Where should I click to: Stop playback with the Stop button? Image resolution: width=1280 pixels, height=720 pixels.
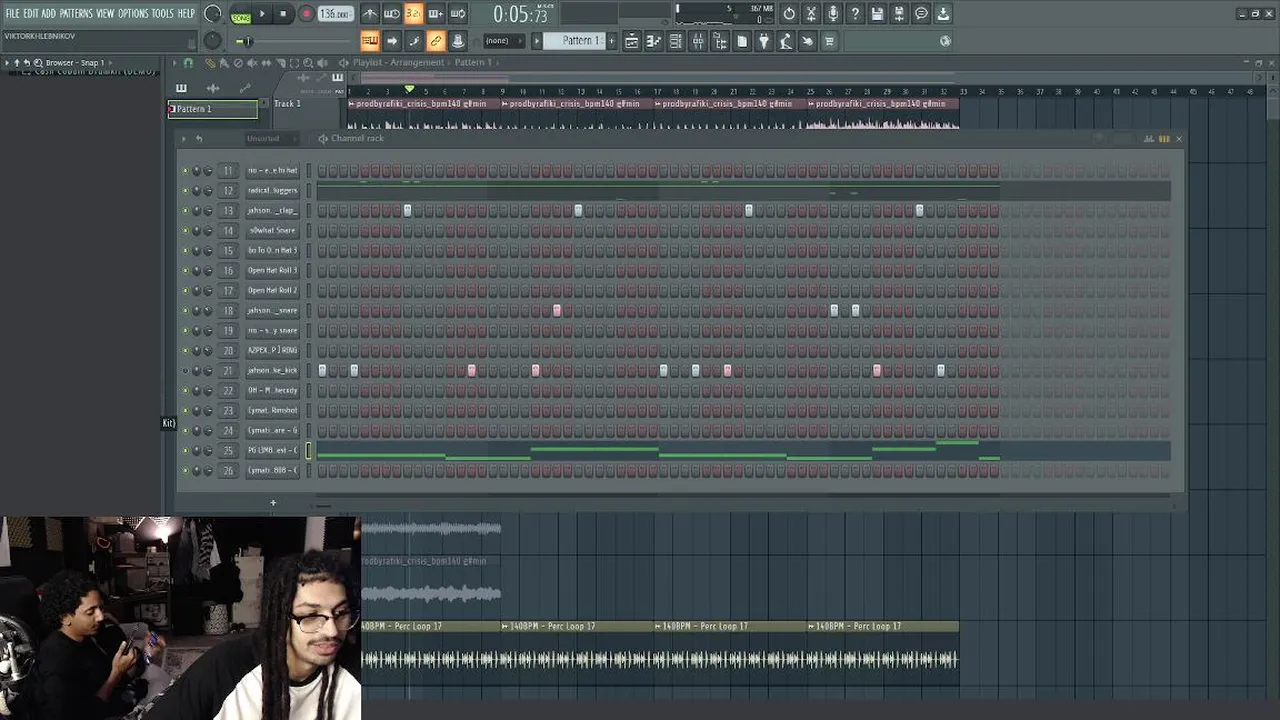click(x=283, y=14)
